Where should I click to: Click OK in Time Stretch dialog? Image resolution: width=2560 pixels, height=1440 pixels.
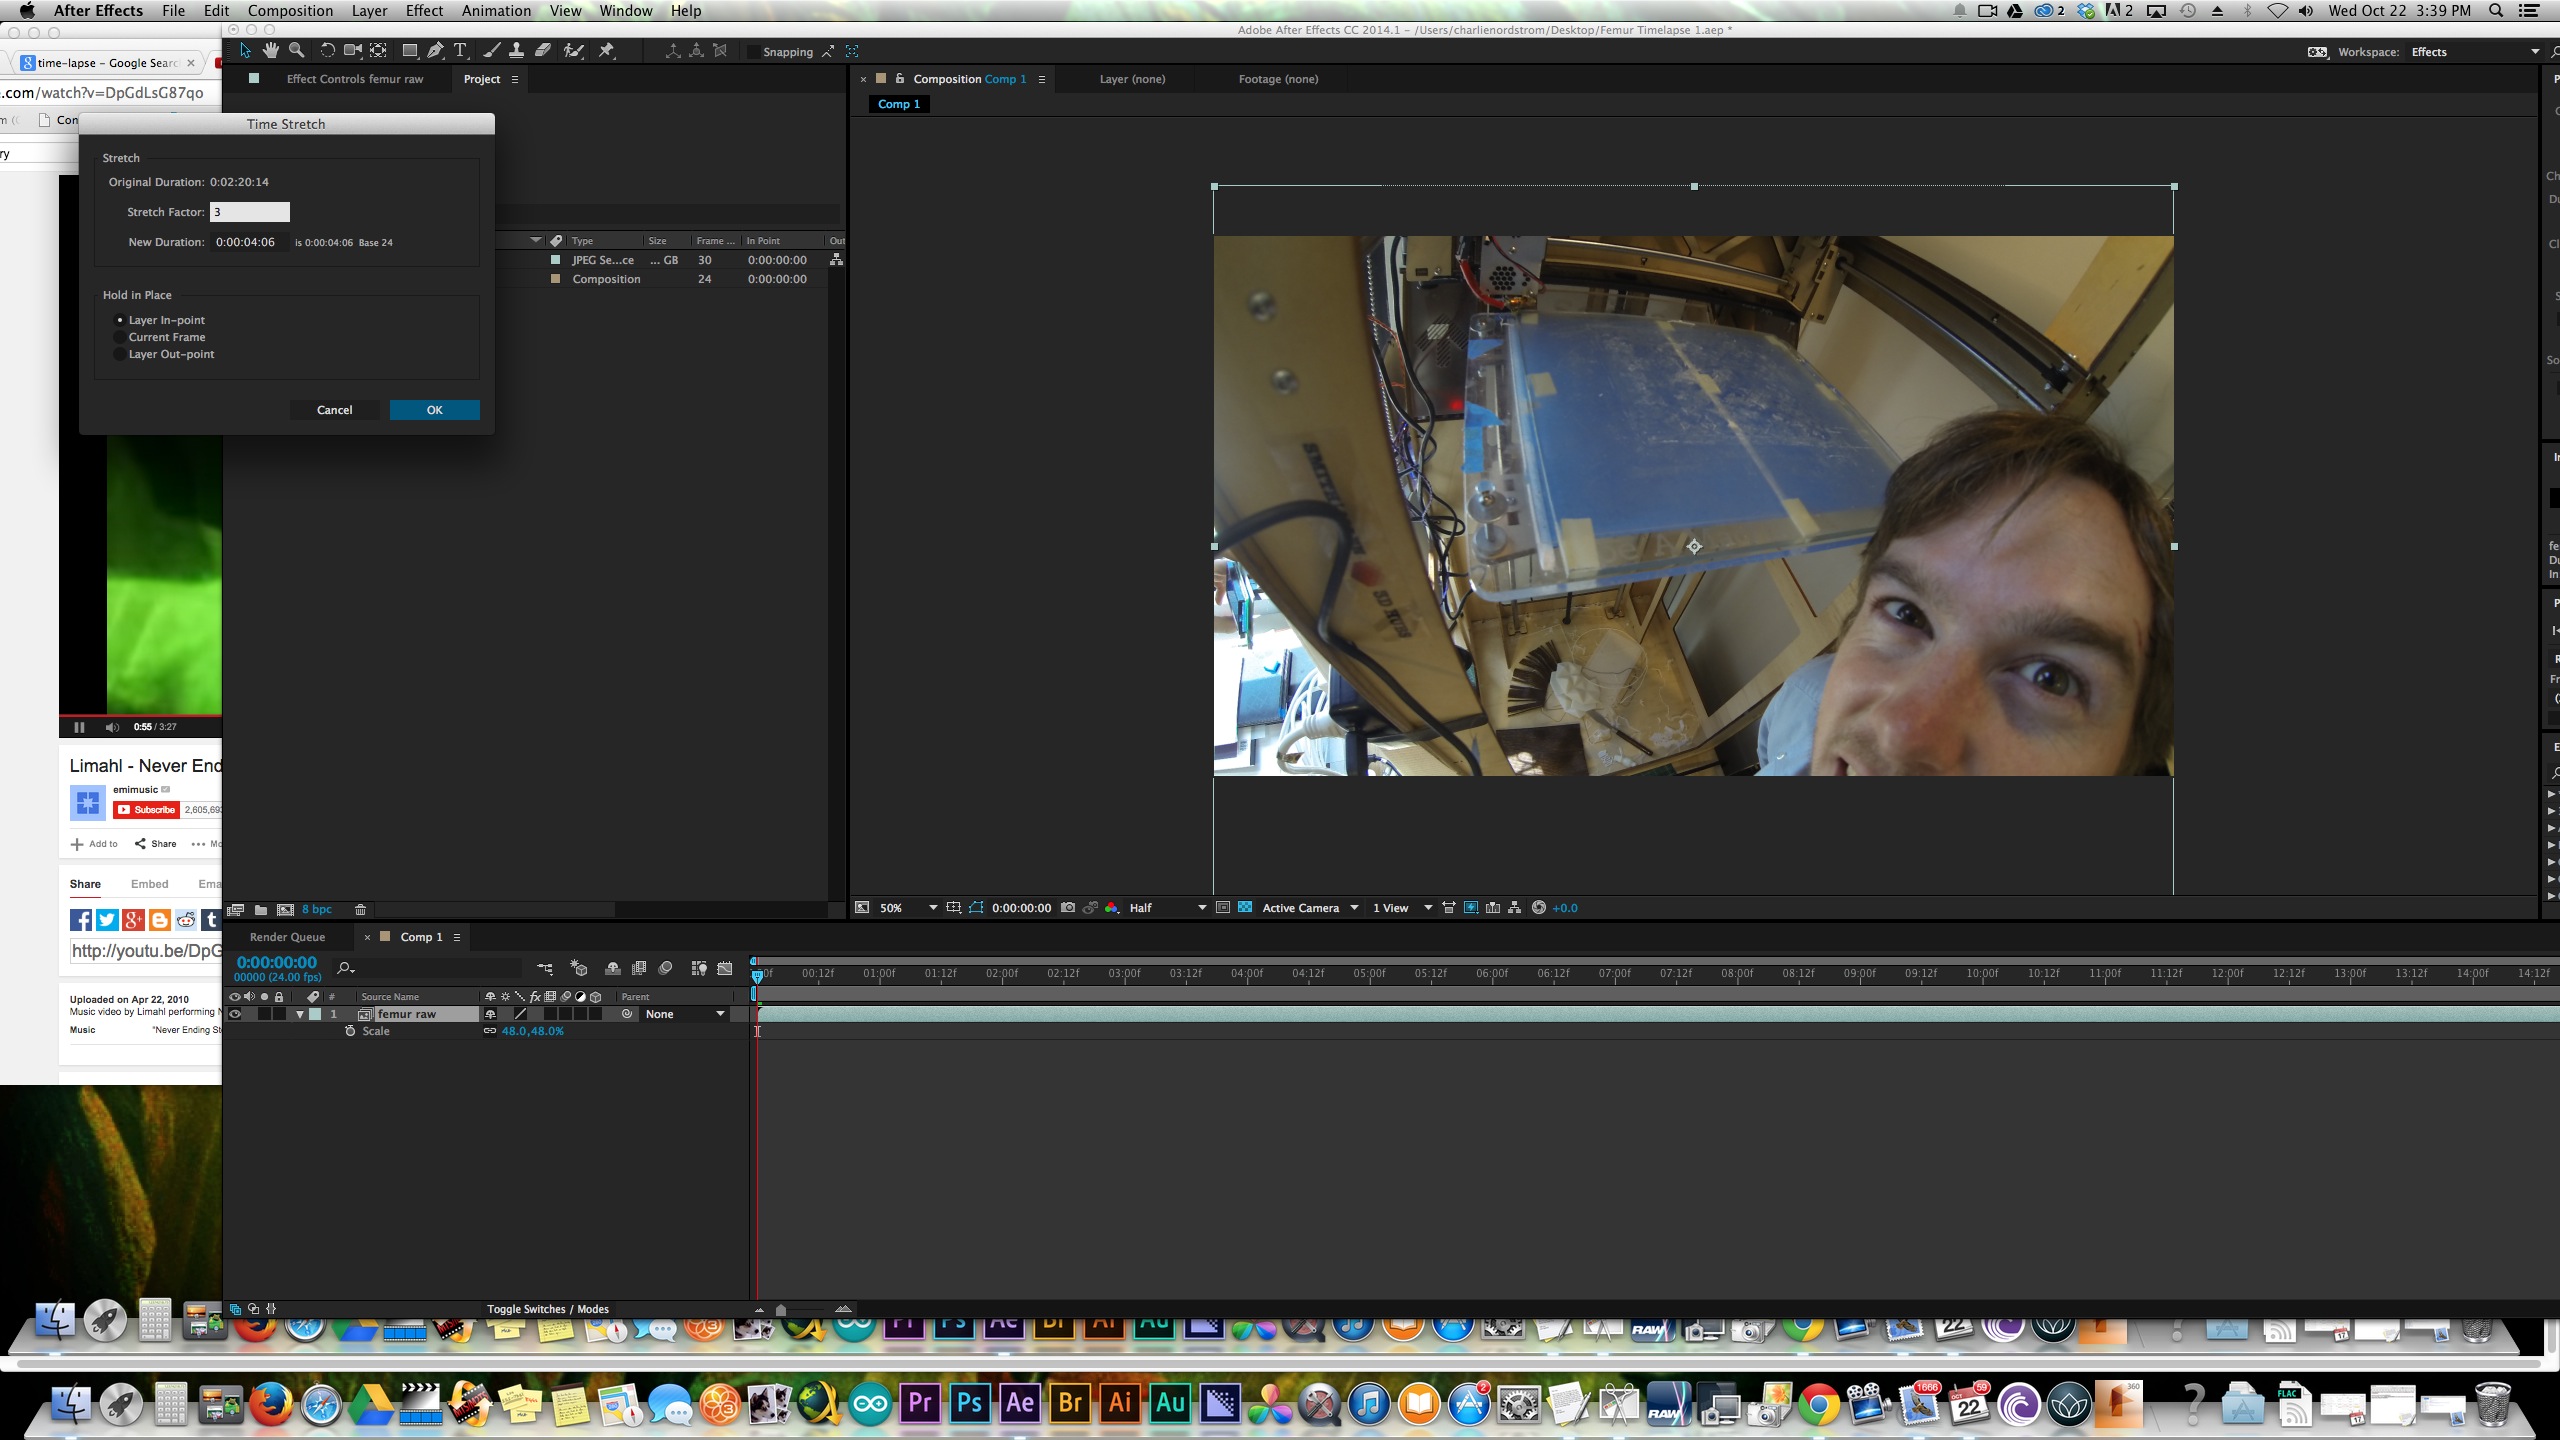pos(434,410)
